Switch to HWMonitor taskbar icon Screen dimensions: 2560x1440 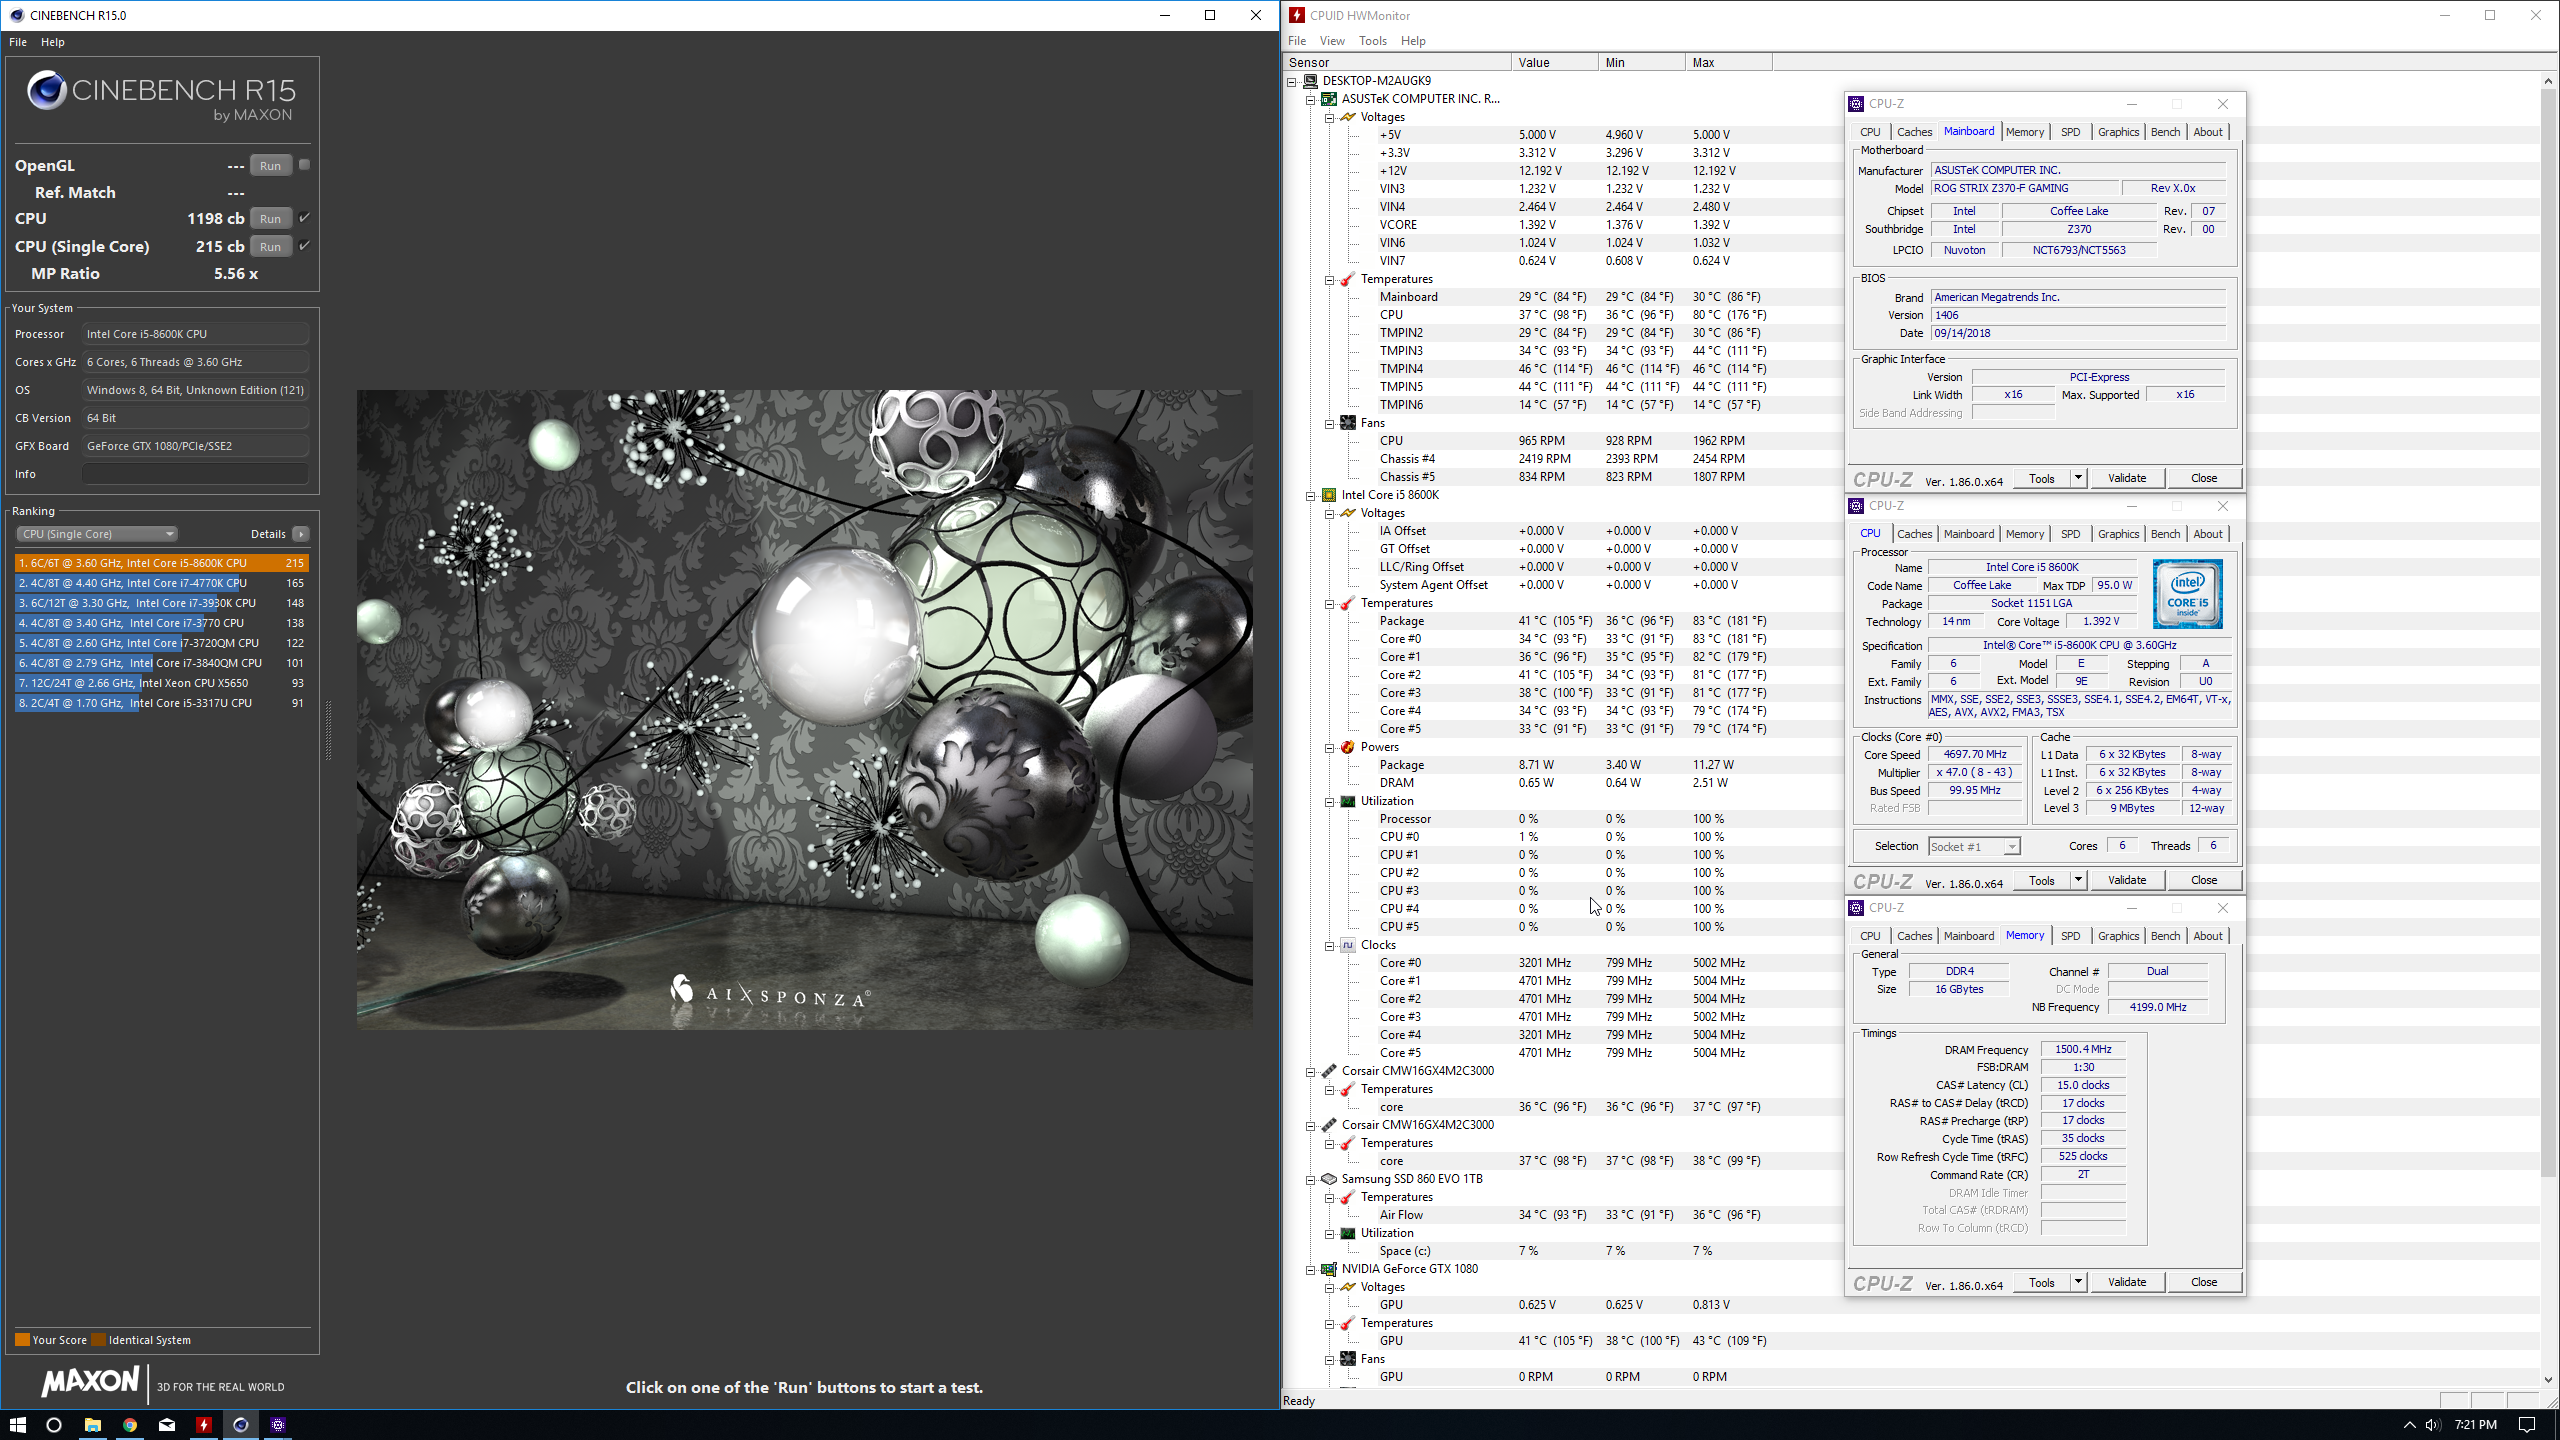coord(204,1424)
